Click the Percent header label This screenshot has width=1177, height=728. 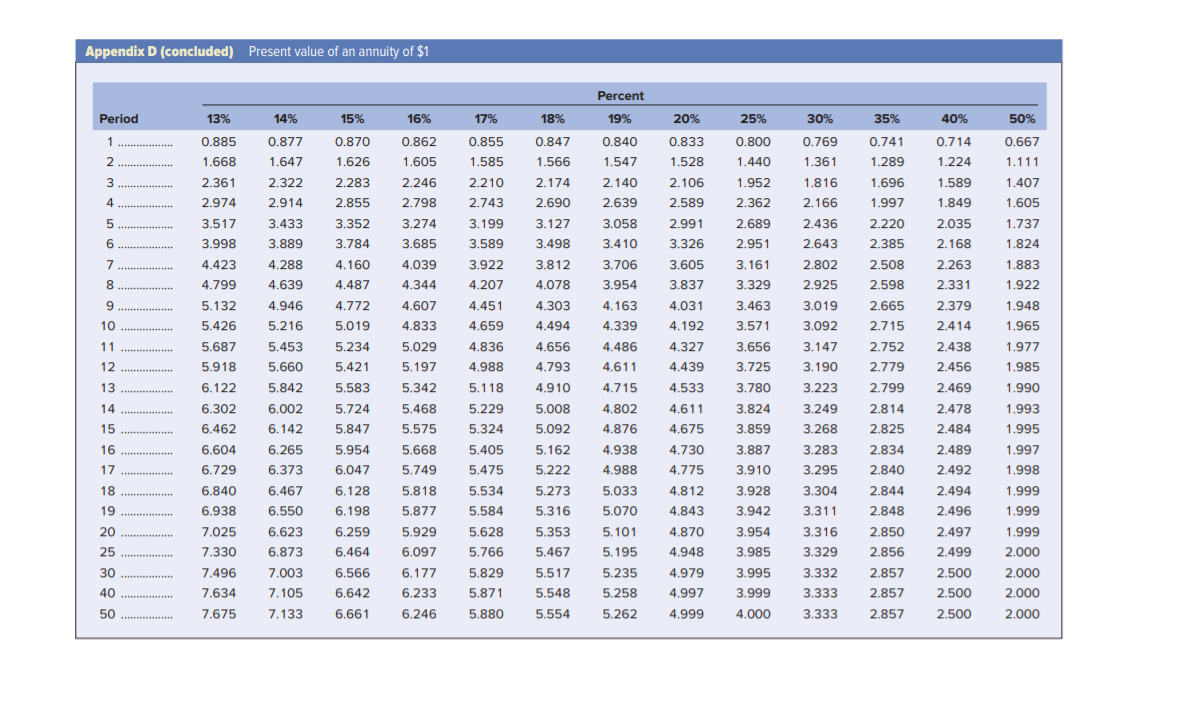point(620,96)
